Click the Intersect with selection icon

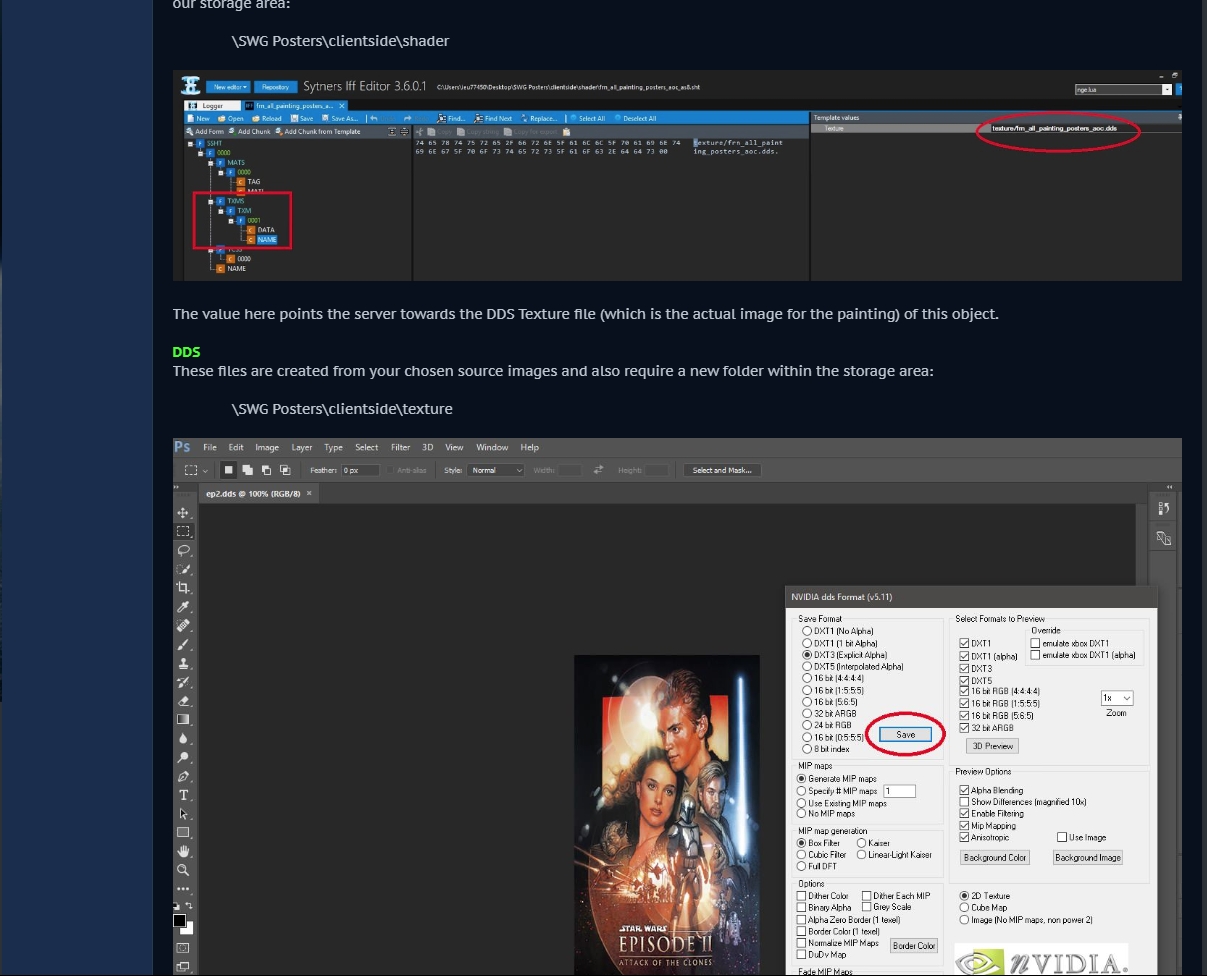click(285, 470)
